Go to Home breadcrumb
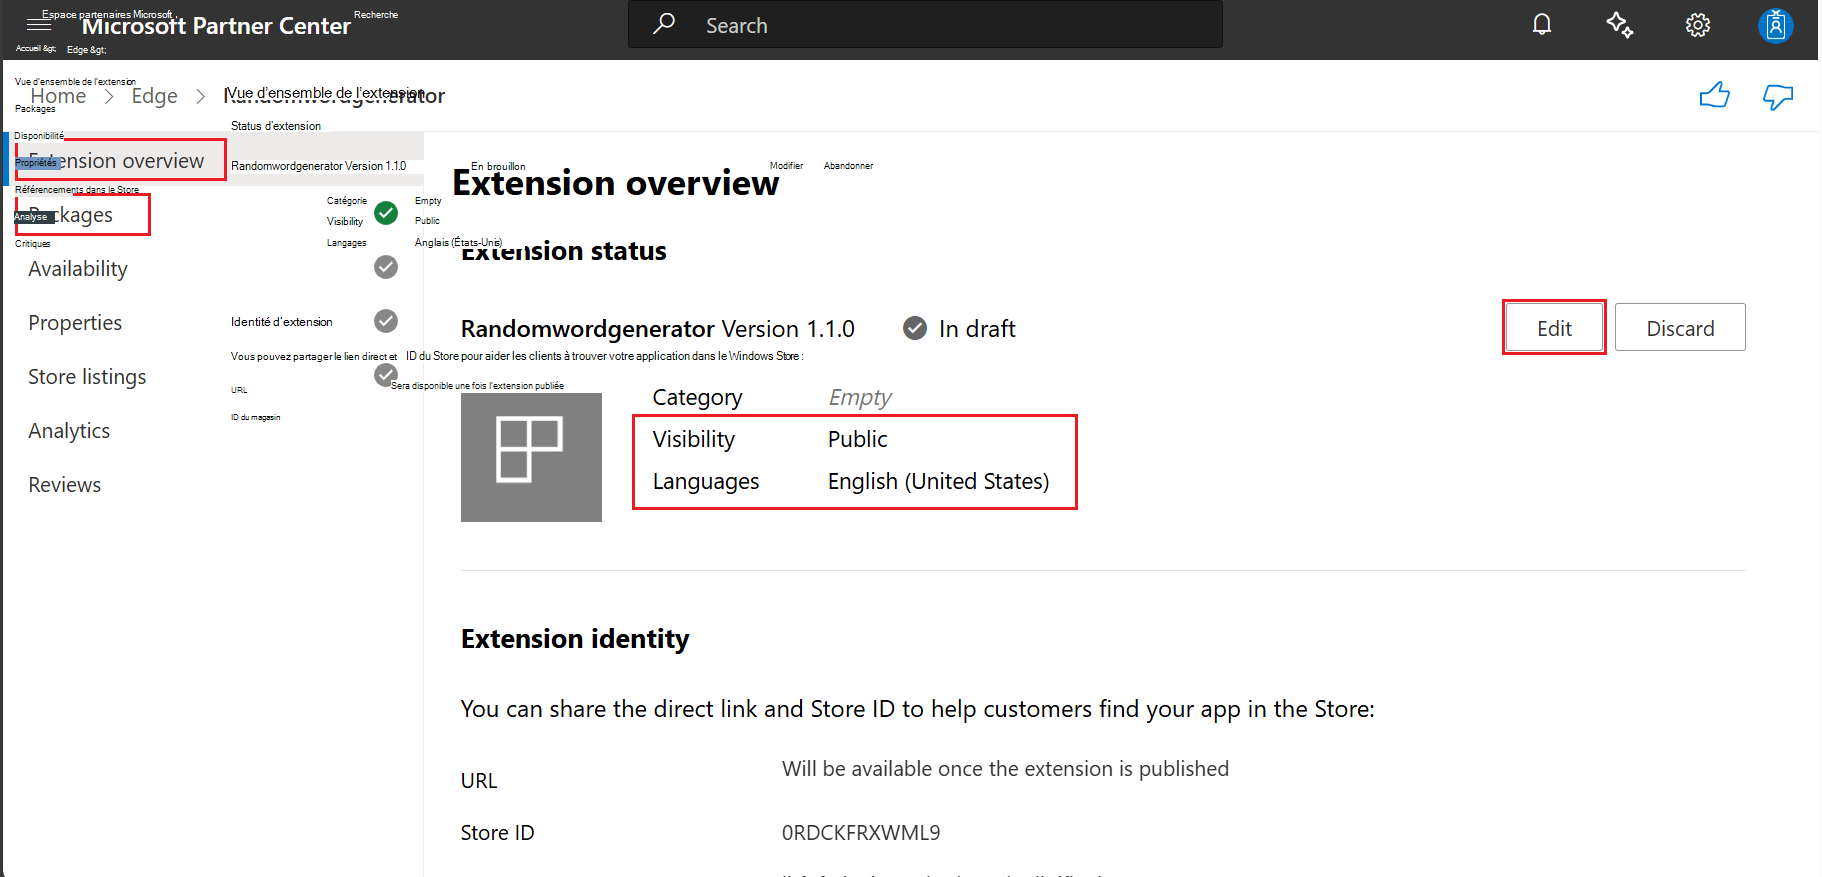The height and width of the screenshot is (877, 1822). 58,96
